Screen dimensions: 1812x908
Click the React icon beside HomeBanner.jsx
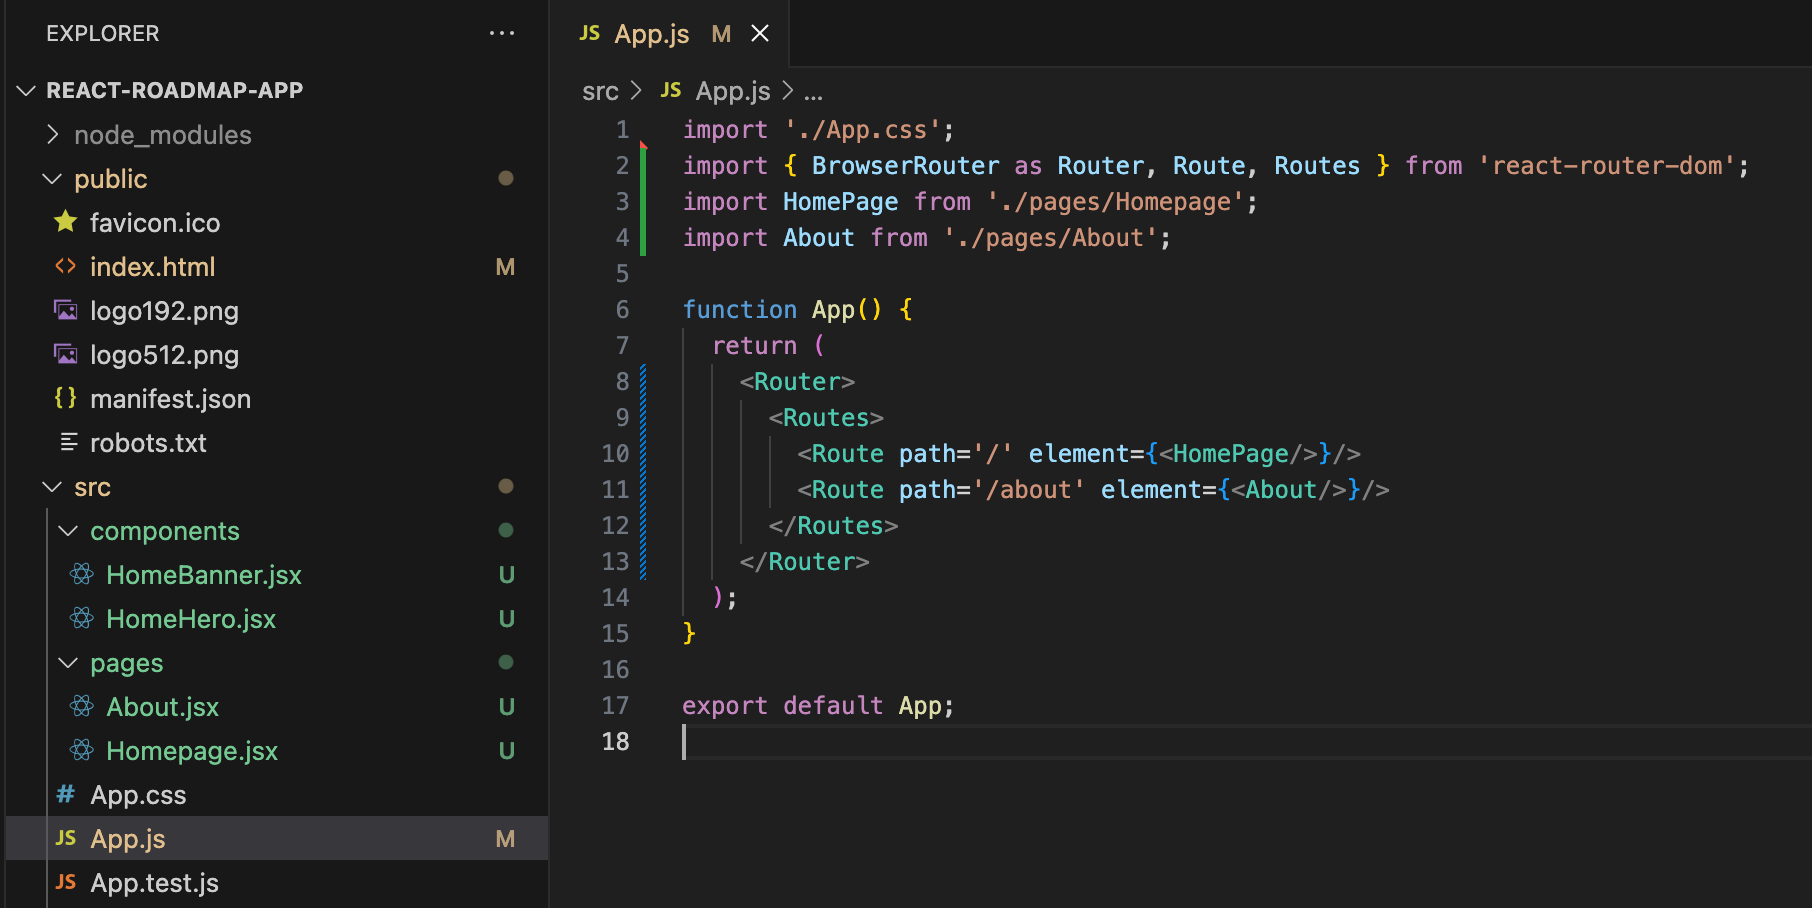[x=82, y=574]
